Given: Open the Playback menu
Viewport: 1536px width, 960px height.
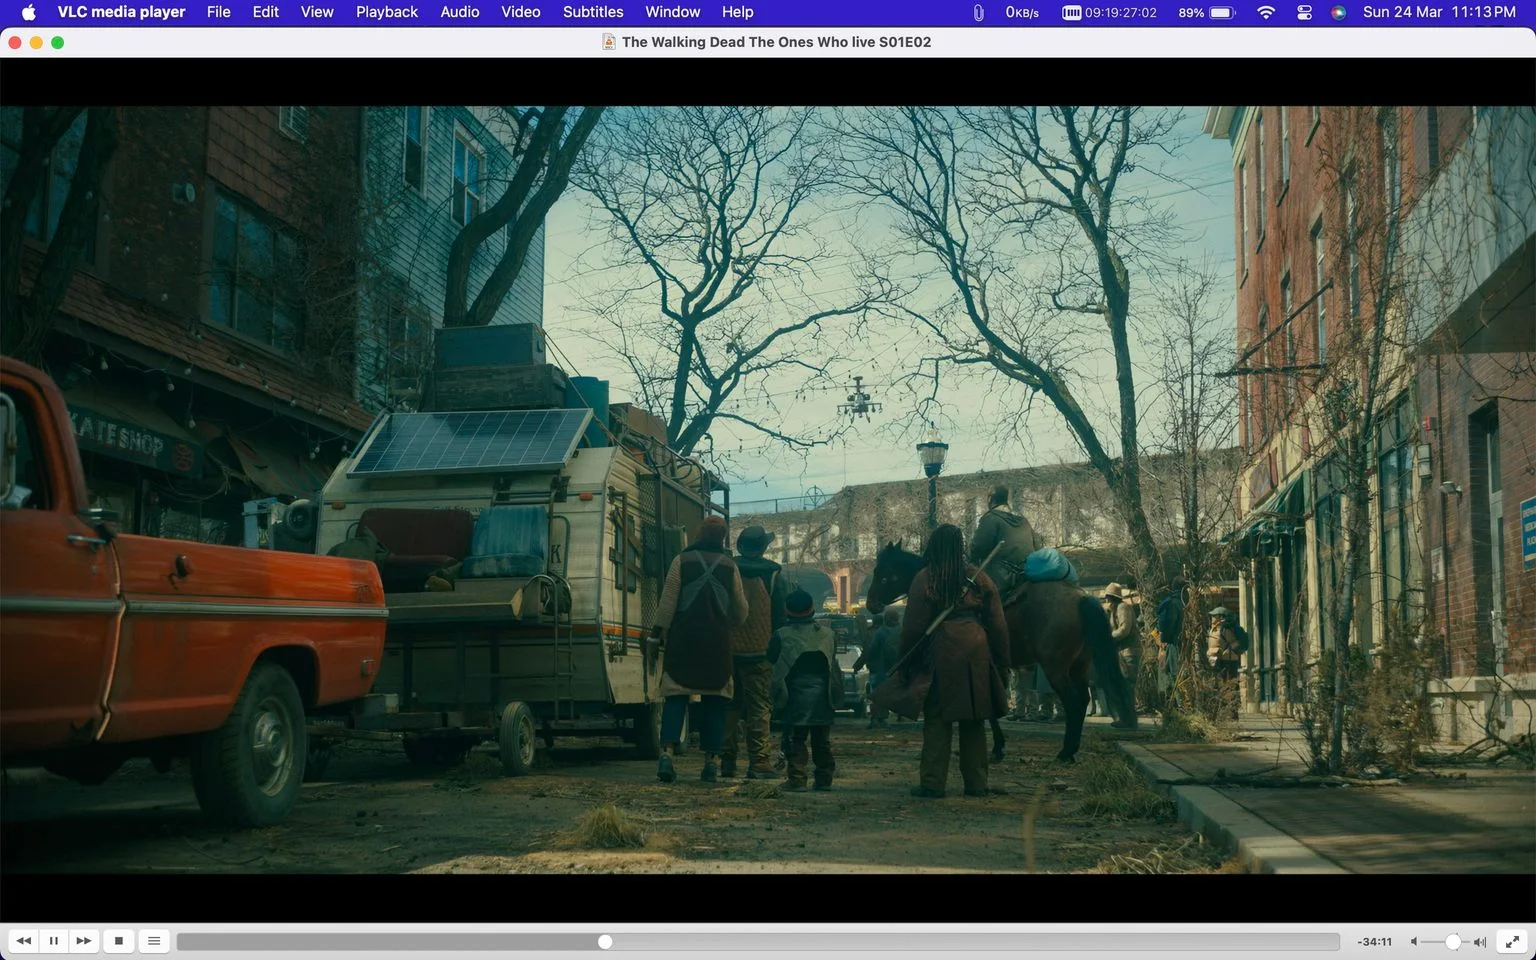Looking at the screenshot, I should (387, 12).
